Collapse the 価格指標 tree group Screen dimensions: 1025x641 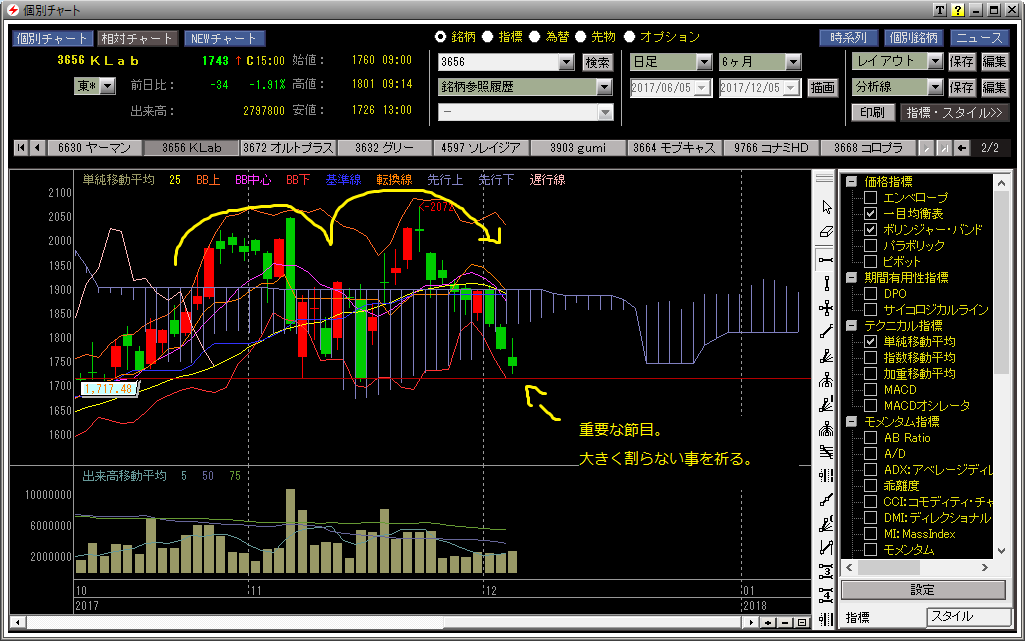click(x=851, y=182)
